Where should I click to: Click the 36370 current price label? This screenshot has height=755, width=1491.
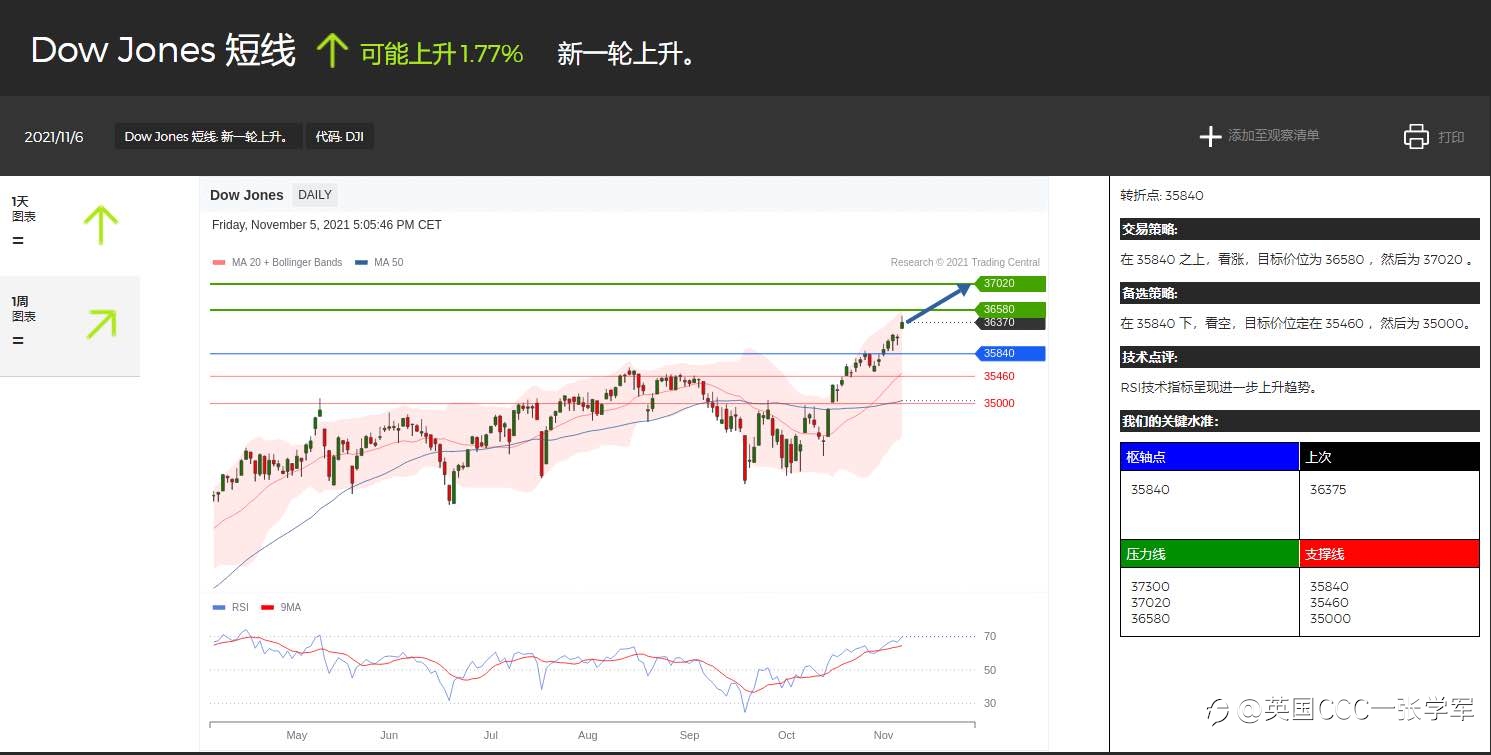[1009, 323]
